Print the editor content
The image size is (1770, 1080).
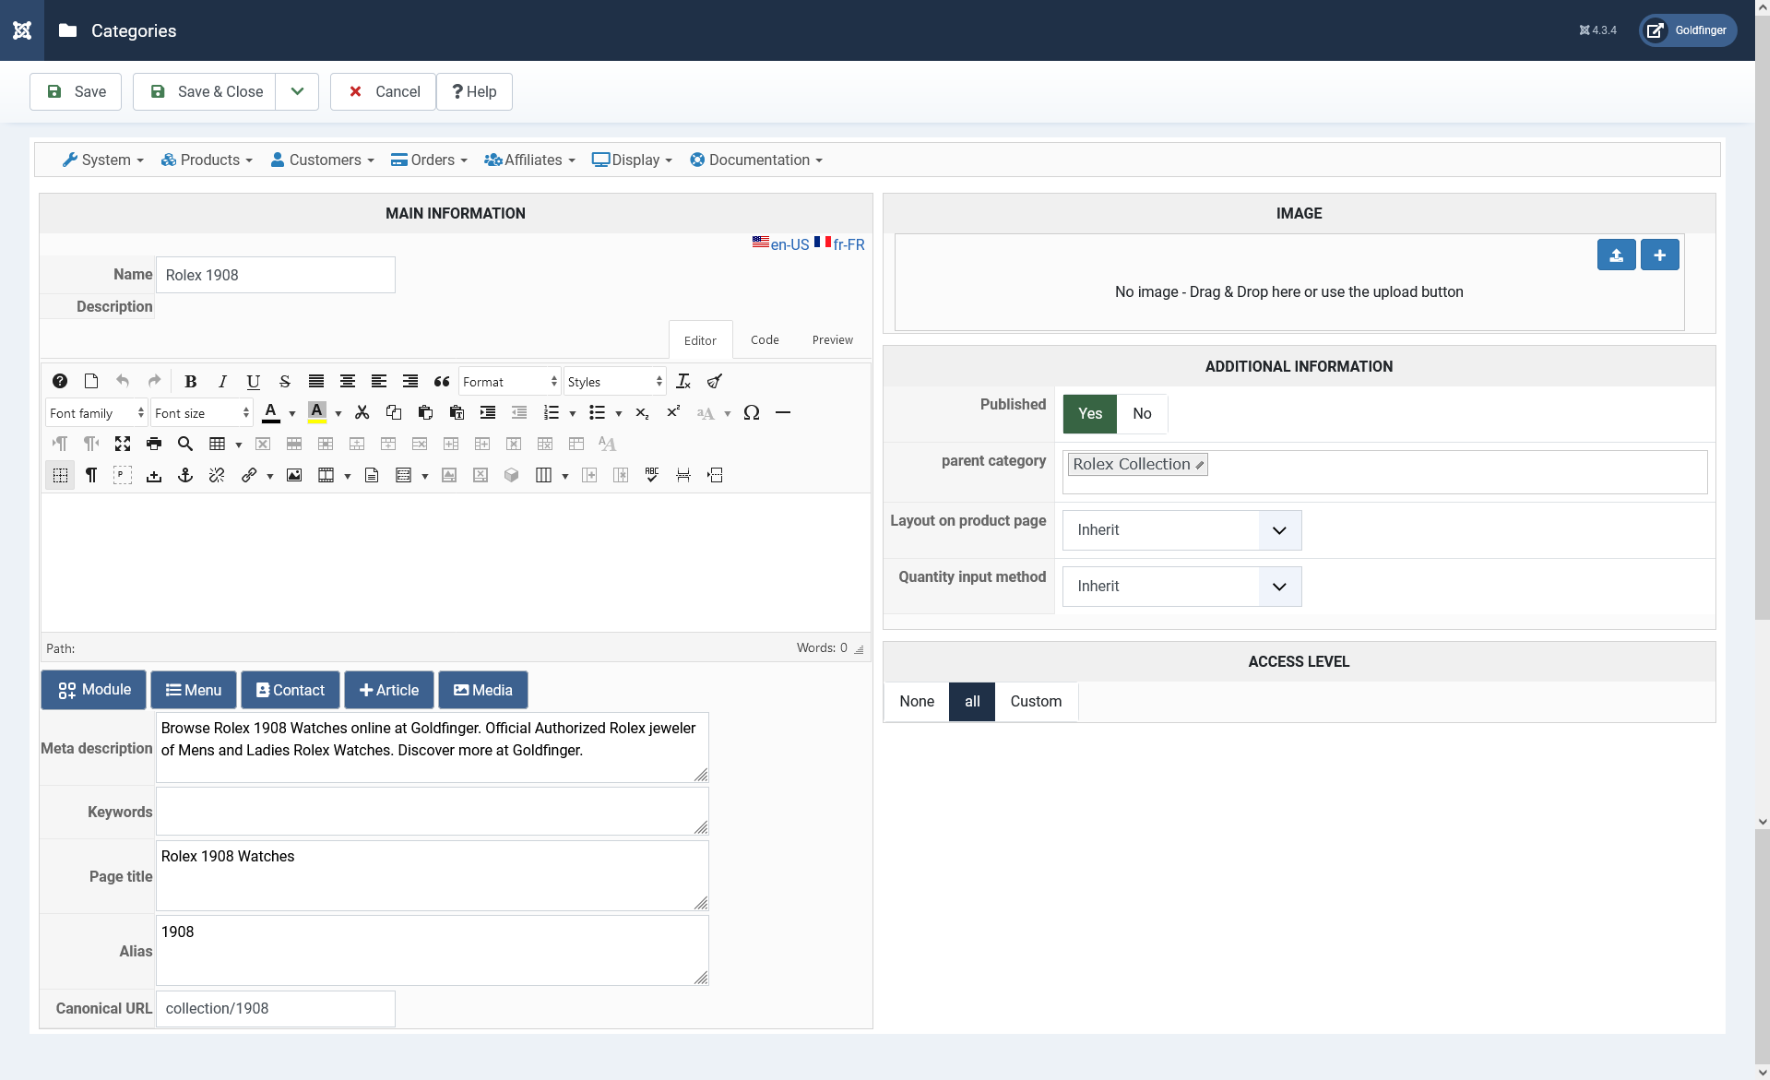(x=154, y=444)
